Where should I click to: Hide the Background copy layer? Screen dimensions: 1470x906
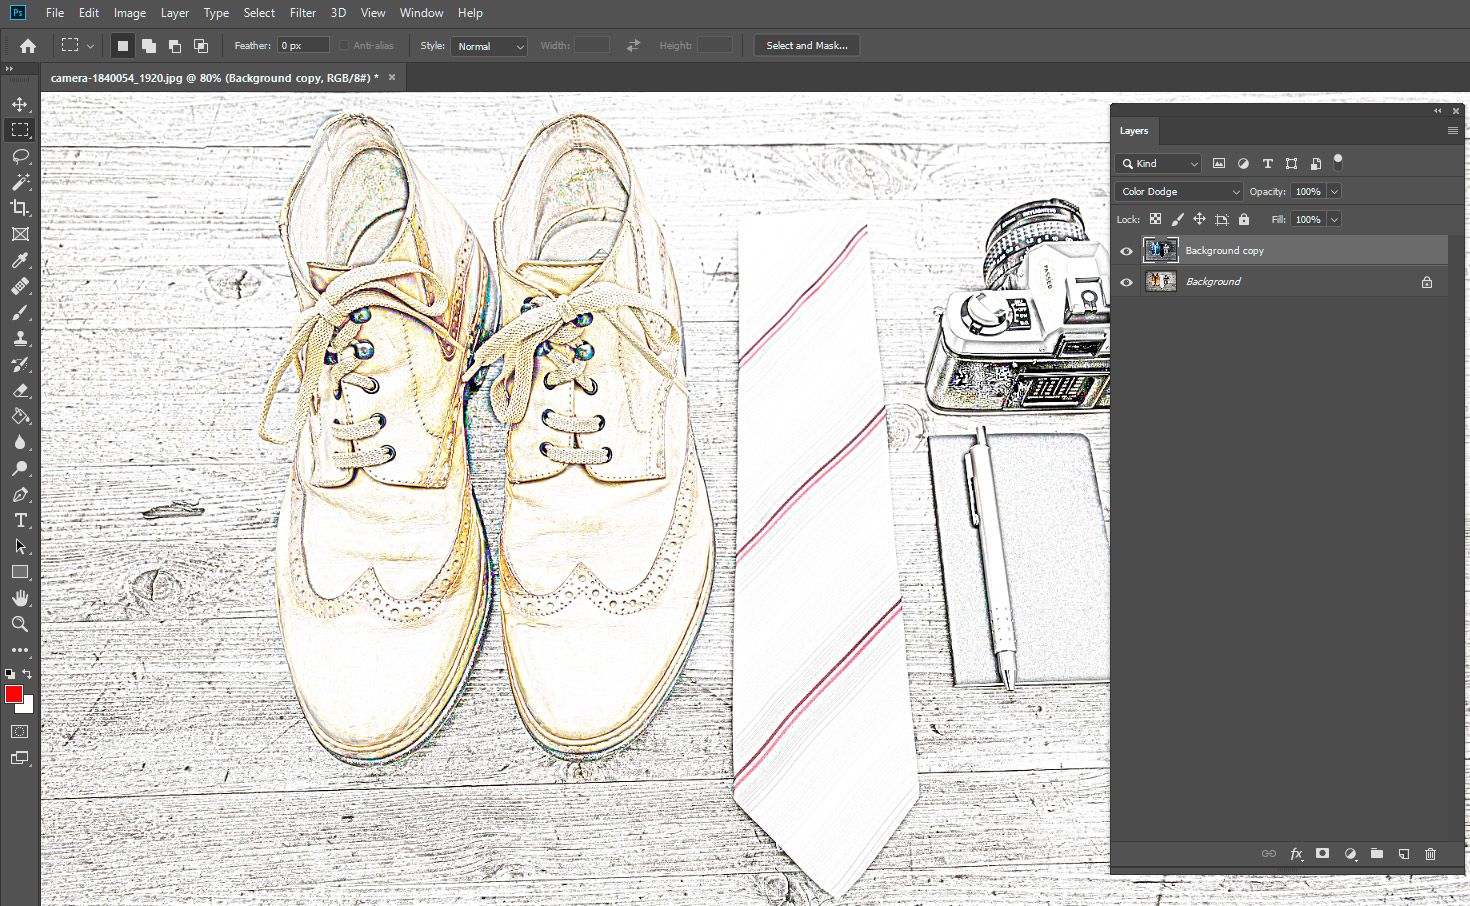click(1126, 251)
